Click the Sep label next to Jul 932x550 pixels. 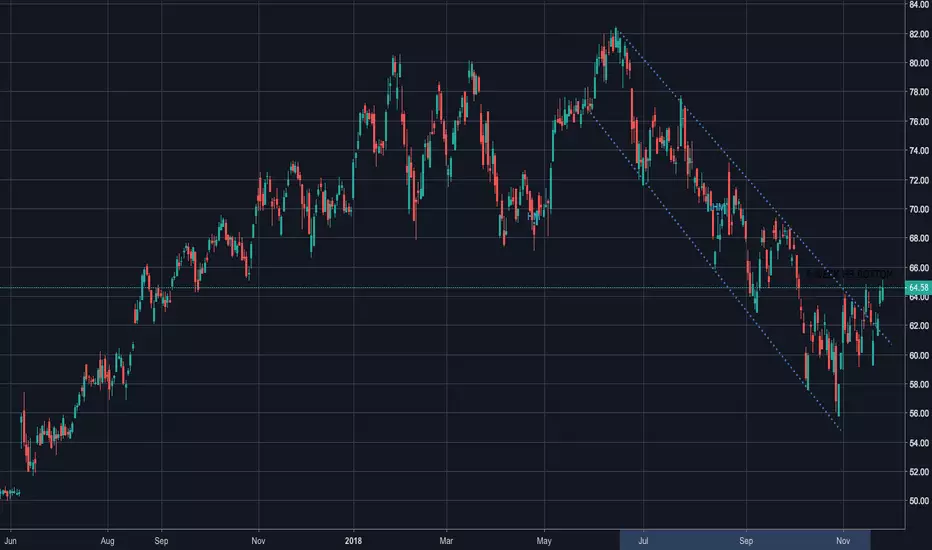coord(746,541)
